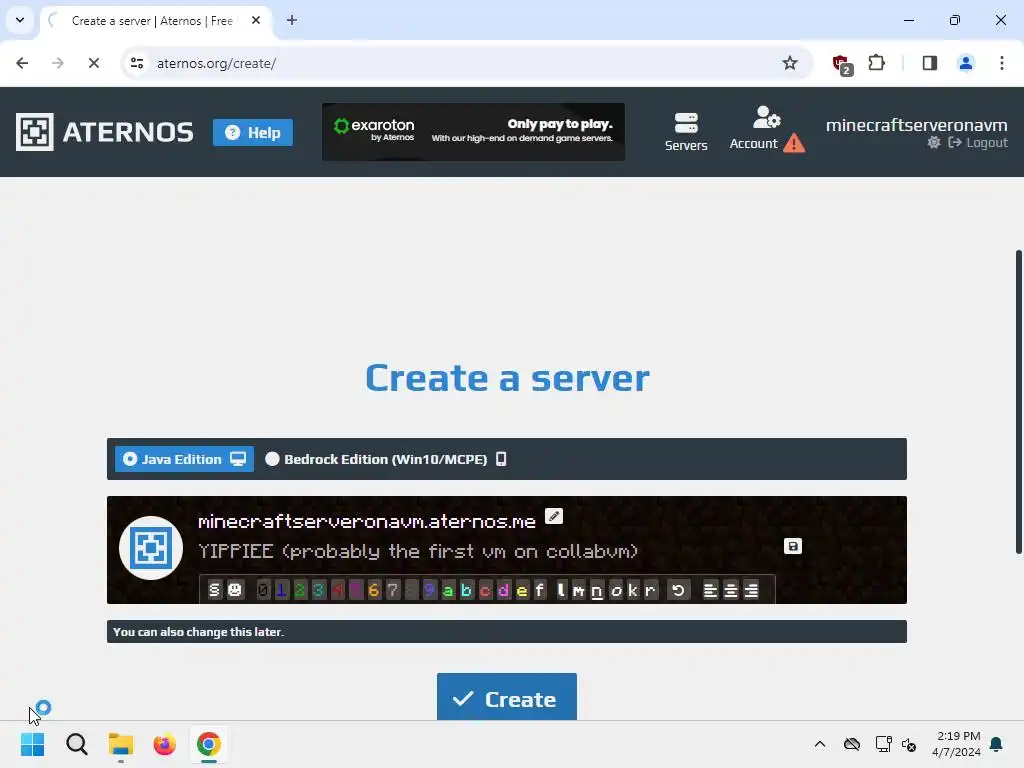
Task: Open Chrome extensions puzzle icon
Action: (x=876, y=63)
